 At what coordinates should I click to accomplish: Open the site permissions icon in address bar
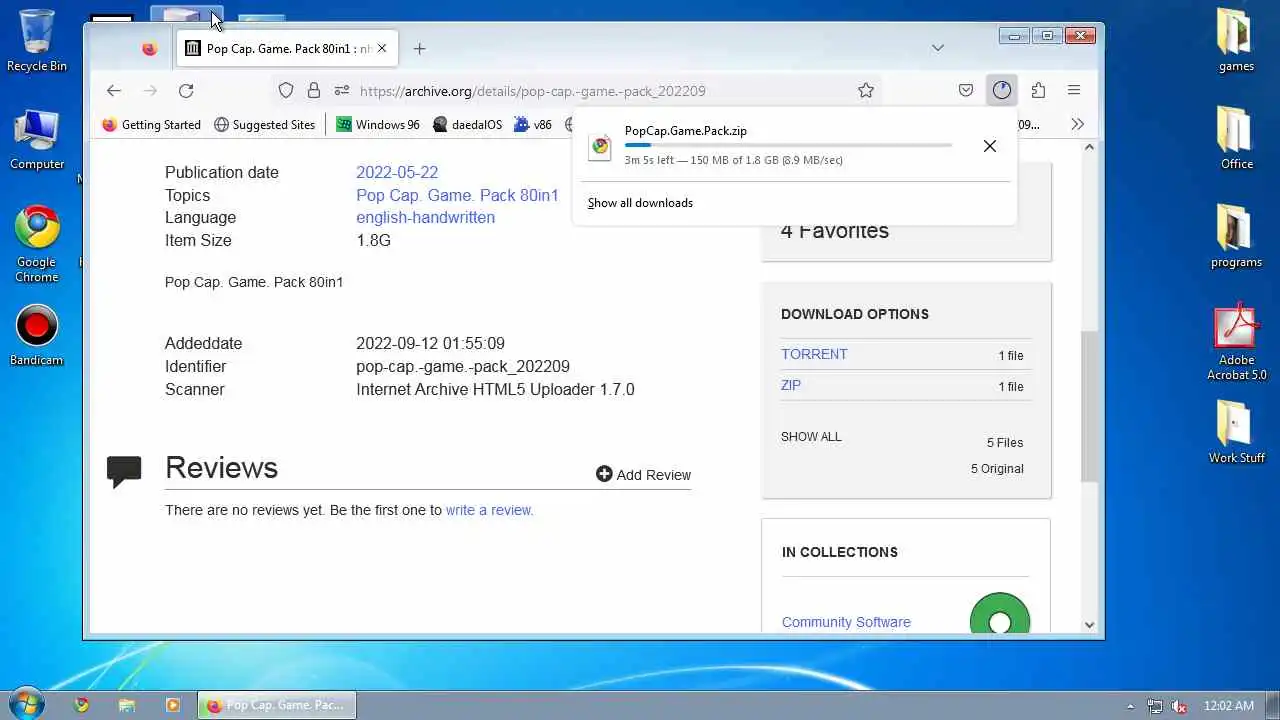[x=342, y=91]
